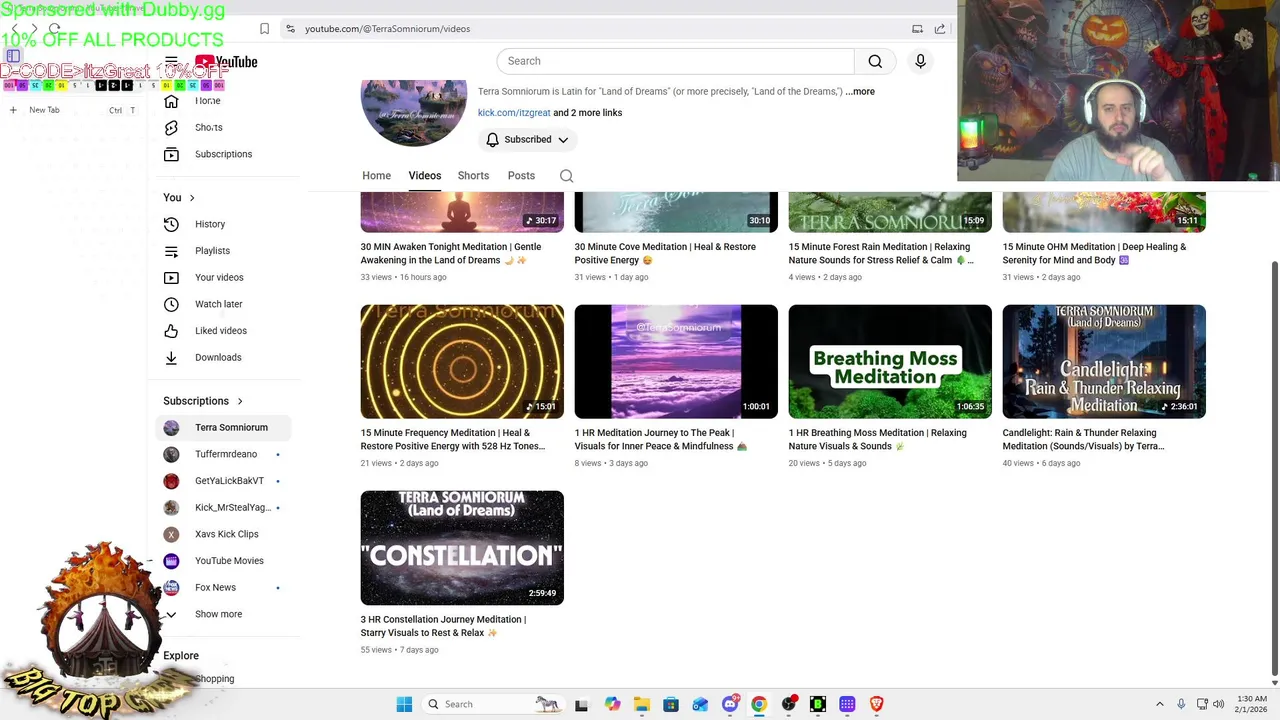Click the browser address bar URL
The image size is (1280, 720).
pyautogui.click(x=387, y=29)
